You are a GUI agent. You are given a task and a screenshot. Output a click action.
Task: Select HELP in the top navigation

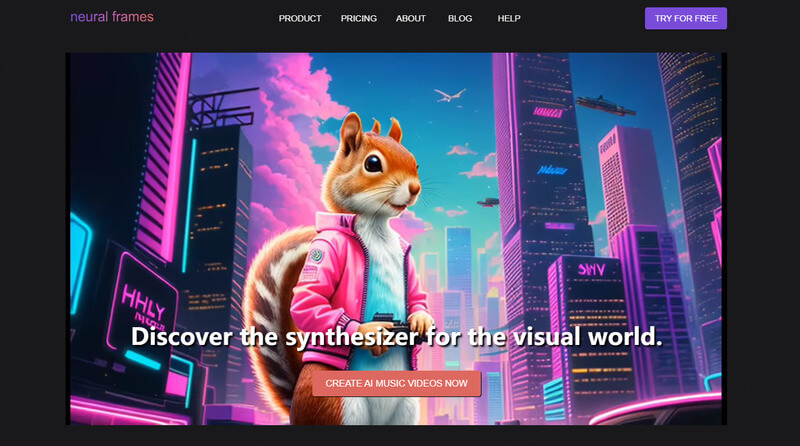click(x=509, y=19)
